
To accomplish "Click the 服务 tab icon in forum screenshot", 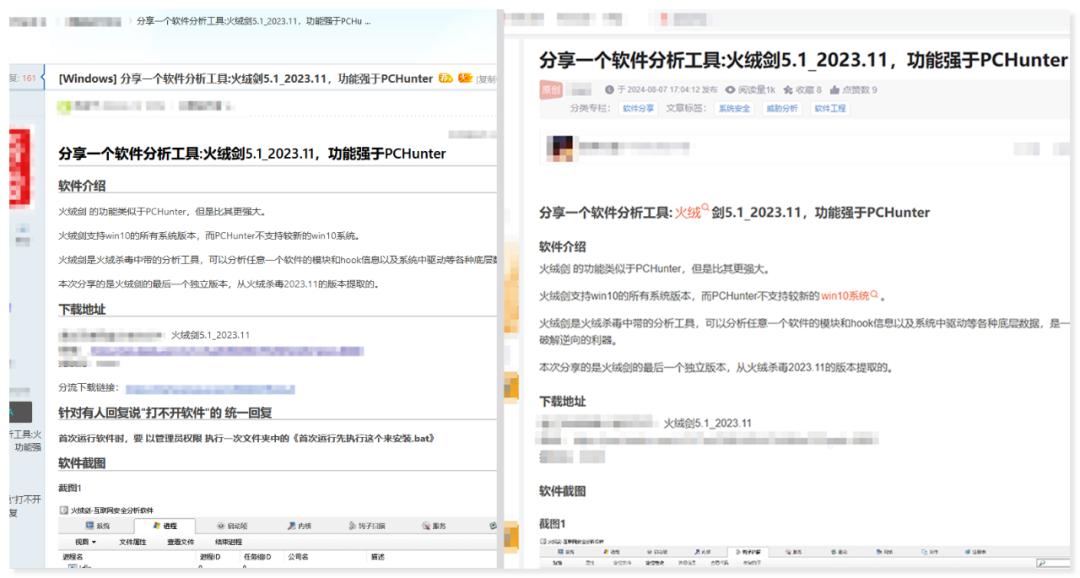I will (426, 526).
